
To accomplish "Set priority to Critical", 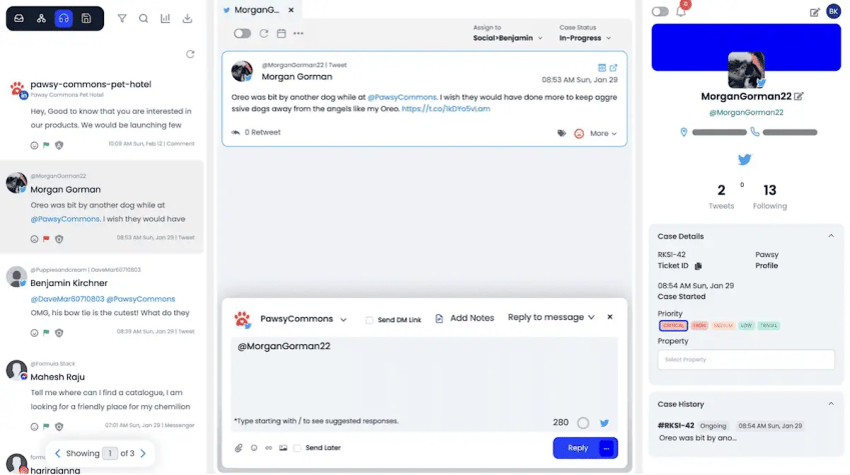I will tap(673, 325).
